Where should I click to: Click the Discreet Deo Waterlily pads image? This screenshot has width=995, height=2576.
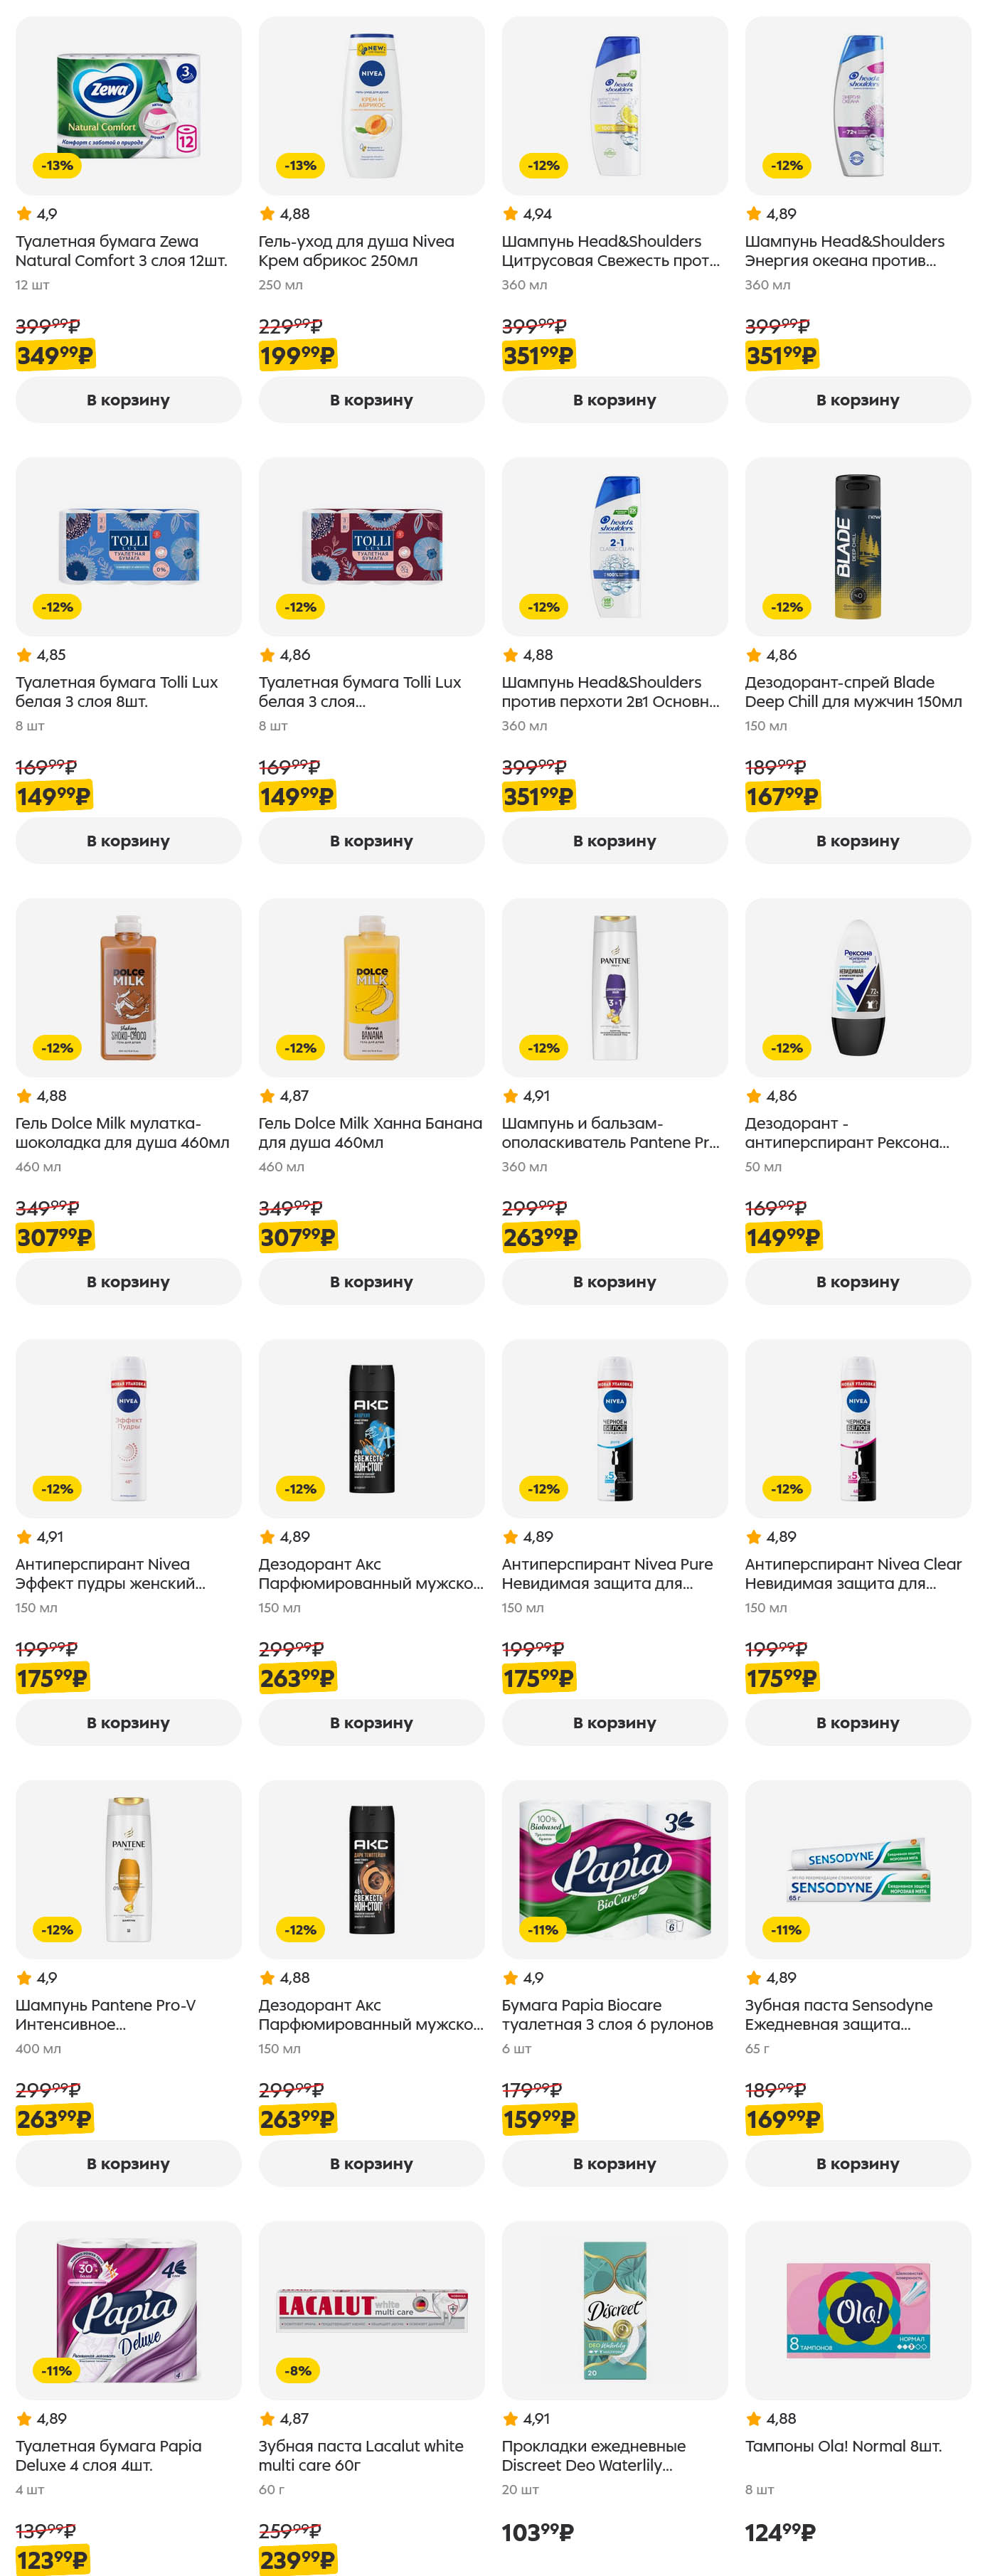coord(614,2309)
